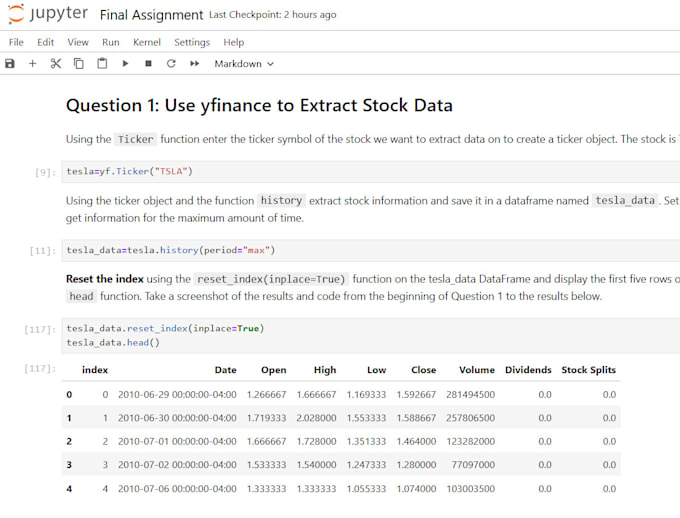This screenshot has height=518, width=680.
Task: Click the [9]: input prompt
Action: [45, 172]
